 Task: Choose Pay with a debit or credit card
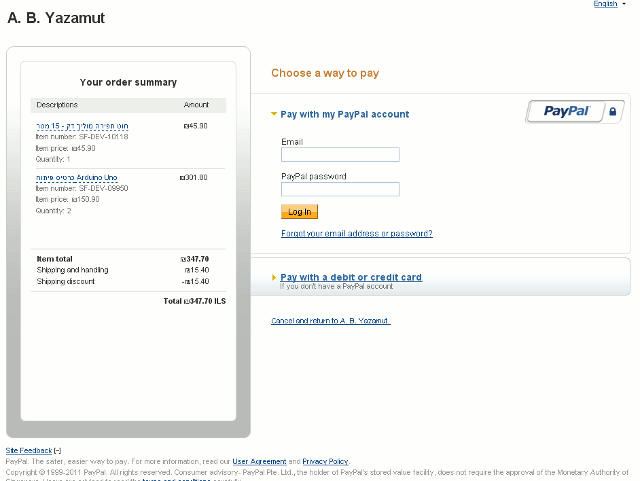[351, 277]
